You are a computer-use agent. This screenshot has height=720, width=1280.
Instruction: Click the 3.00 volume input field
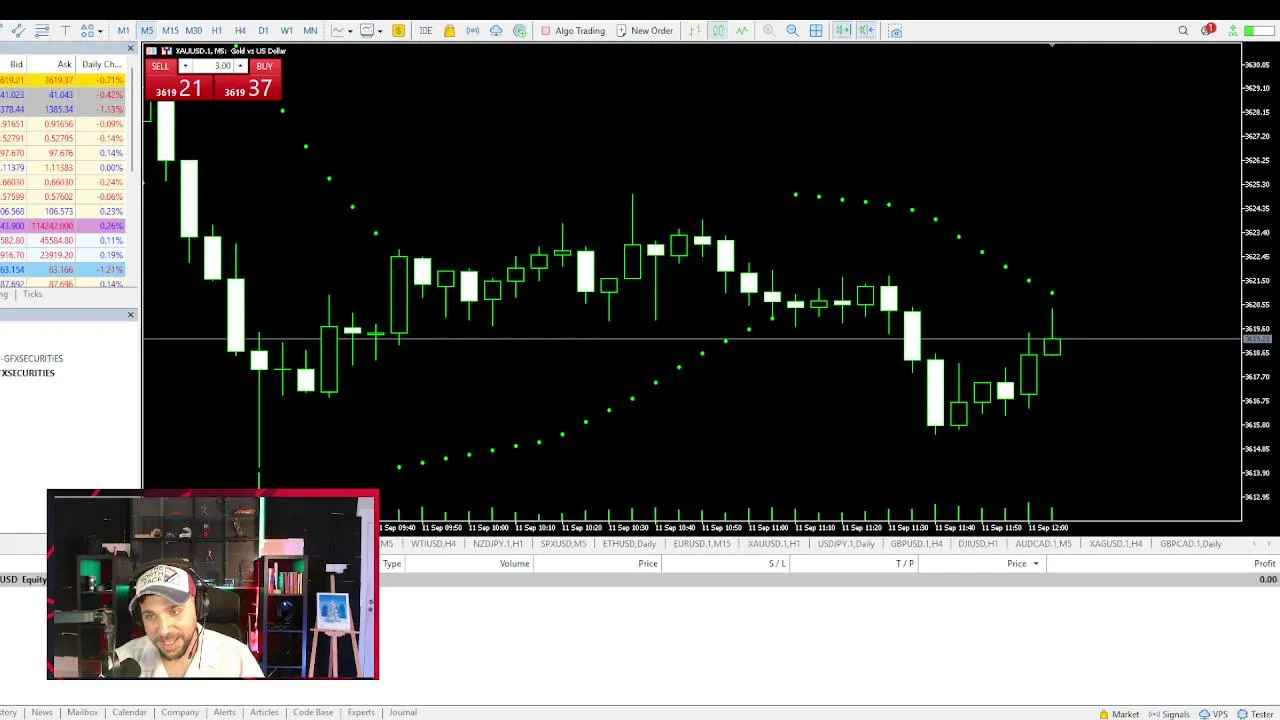213,67
